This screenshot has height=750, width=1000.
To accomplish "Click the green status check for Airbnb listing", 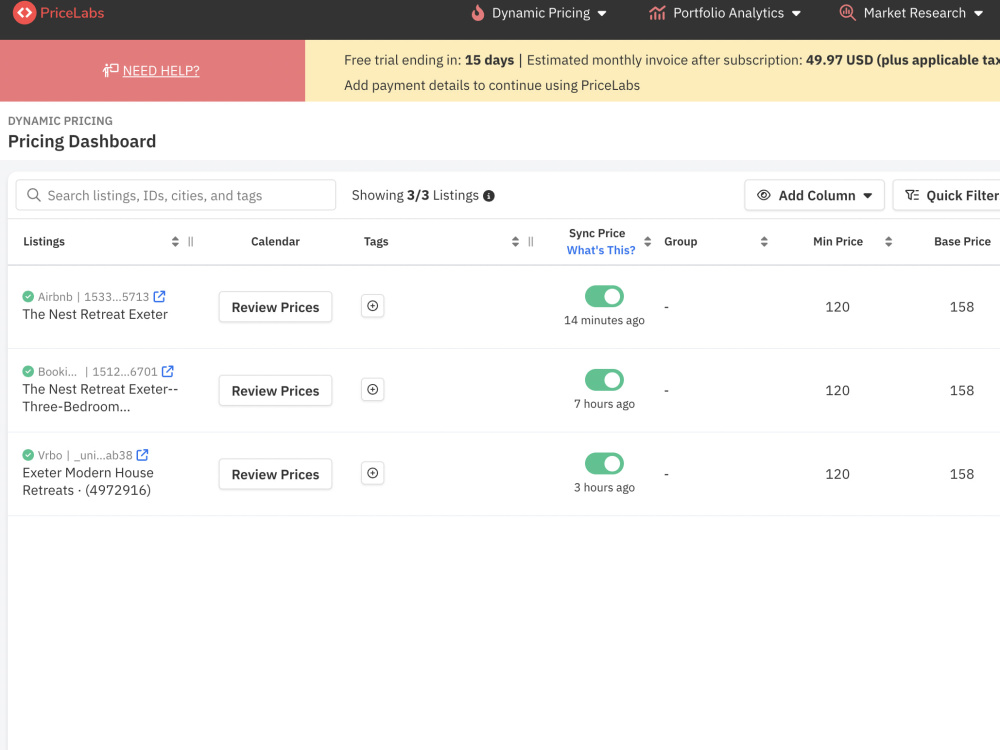I will point(28,297).
